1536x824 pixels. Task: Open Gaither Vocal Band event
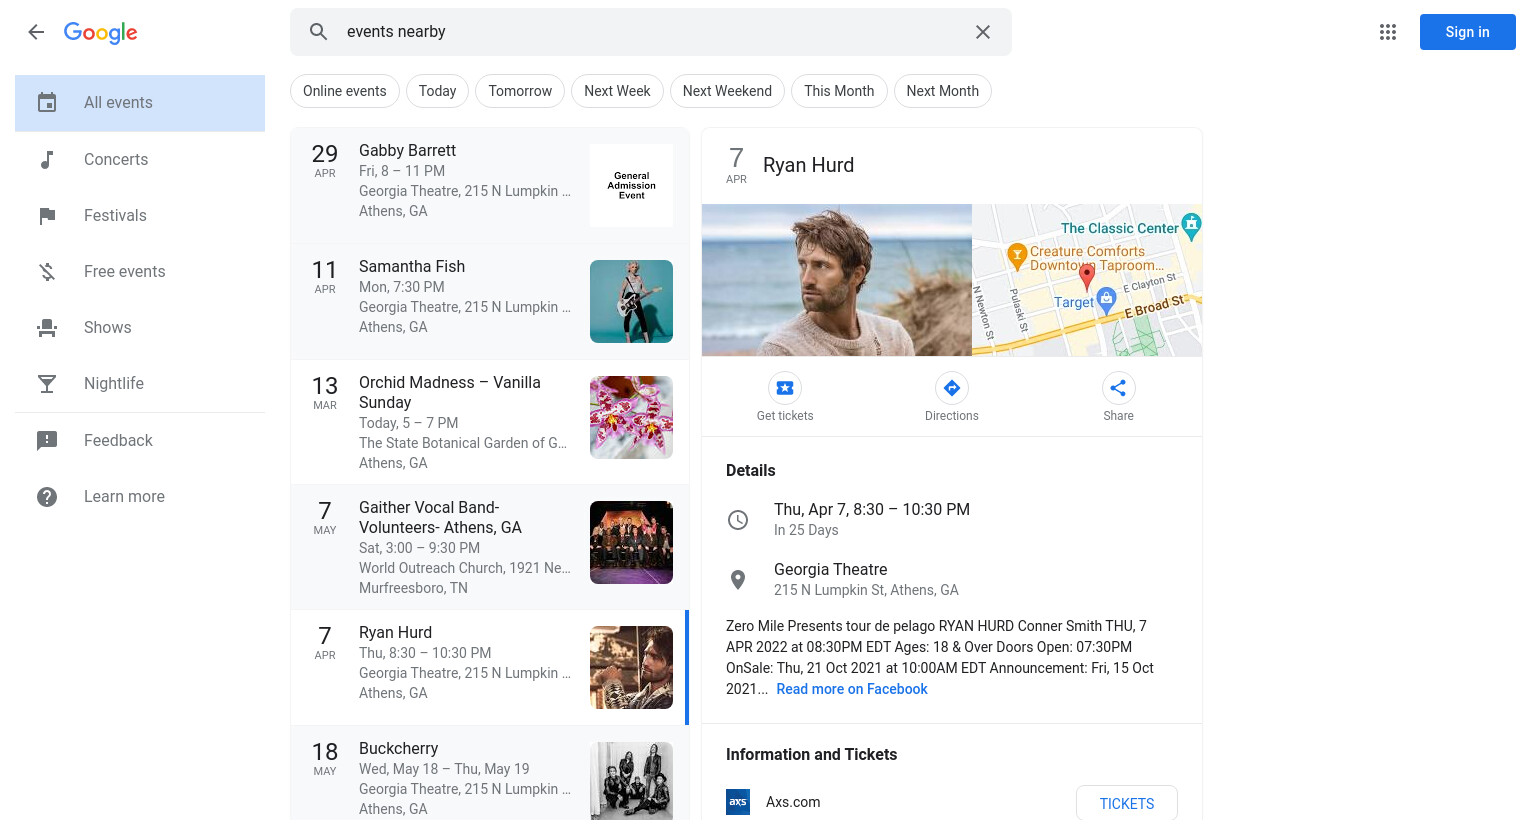coord(489,547)
